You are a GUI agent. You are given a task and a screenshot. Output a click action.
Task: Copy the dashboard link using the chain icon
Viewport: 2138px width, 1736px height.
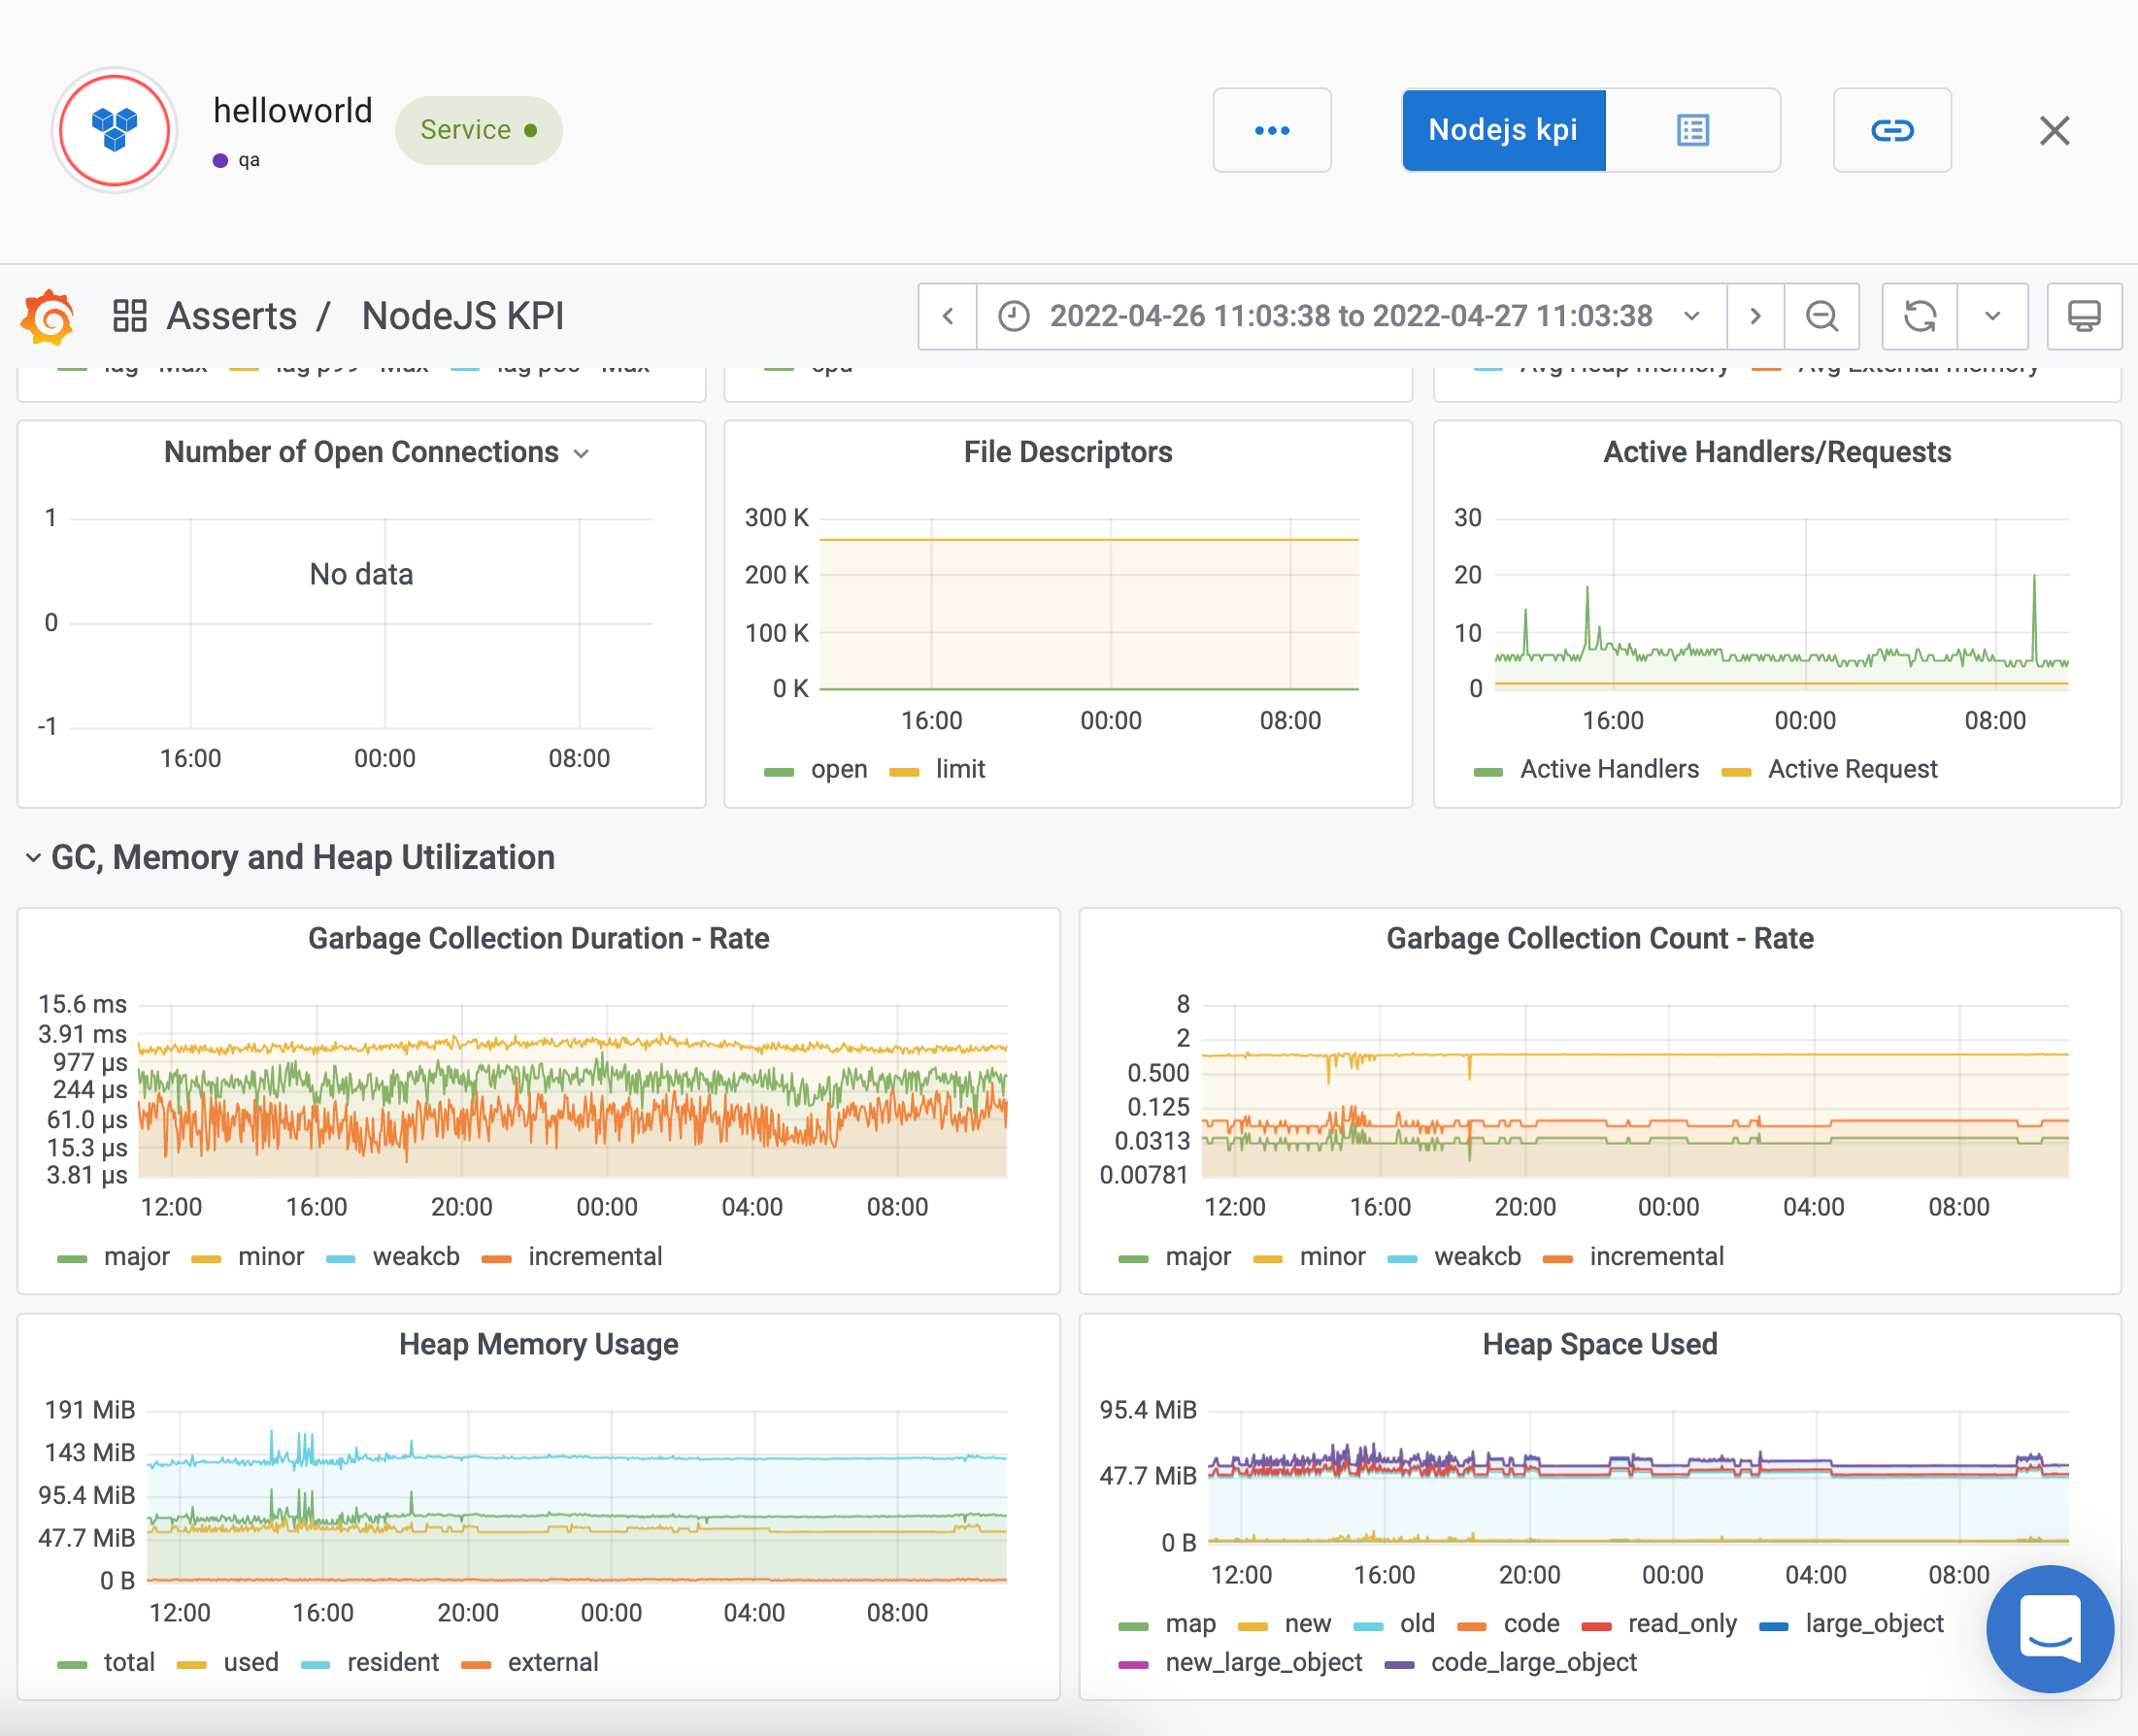click(x=1891, y=130)
